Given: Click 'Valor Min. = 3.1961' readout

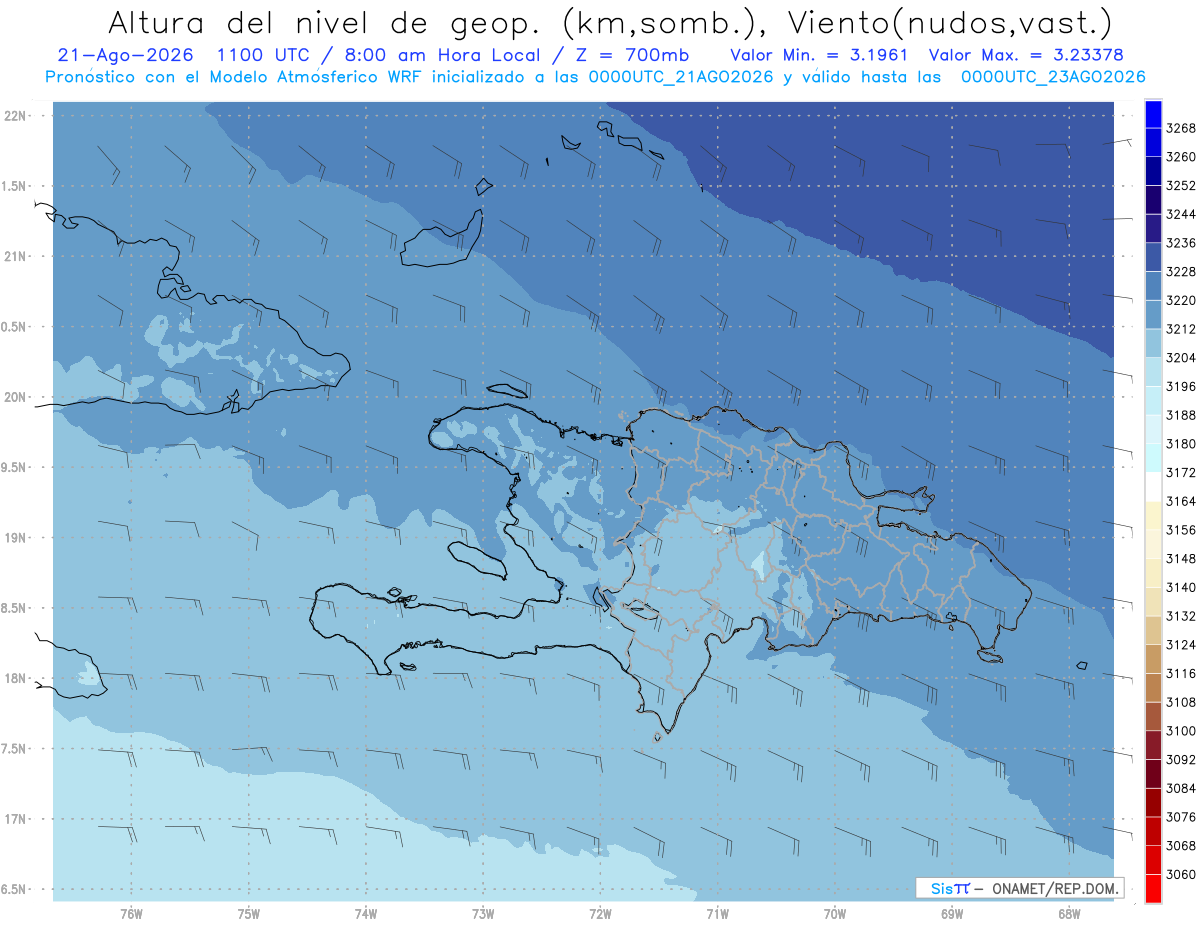Looking at the screenshot, I should click(x=819, y=55).
